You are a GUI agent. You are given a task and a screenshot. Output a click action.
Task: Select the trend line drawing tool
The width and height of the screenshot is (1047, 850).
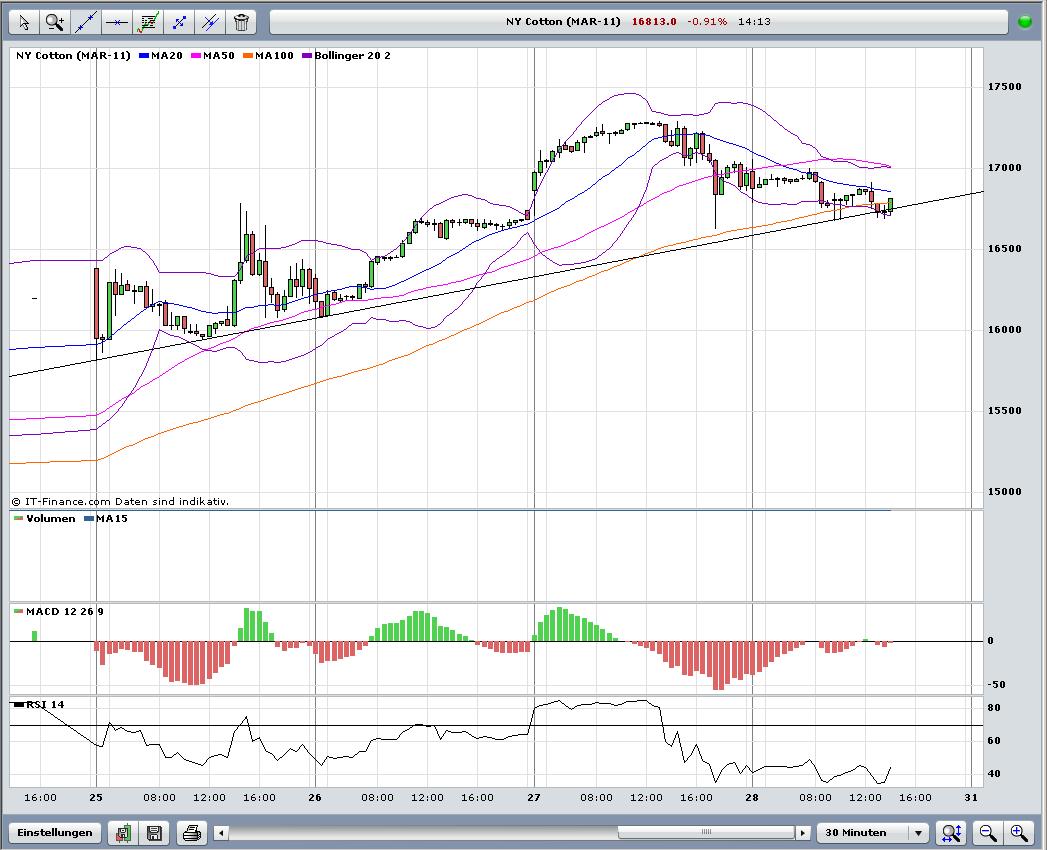point(86,21)
